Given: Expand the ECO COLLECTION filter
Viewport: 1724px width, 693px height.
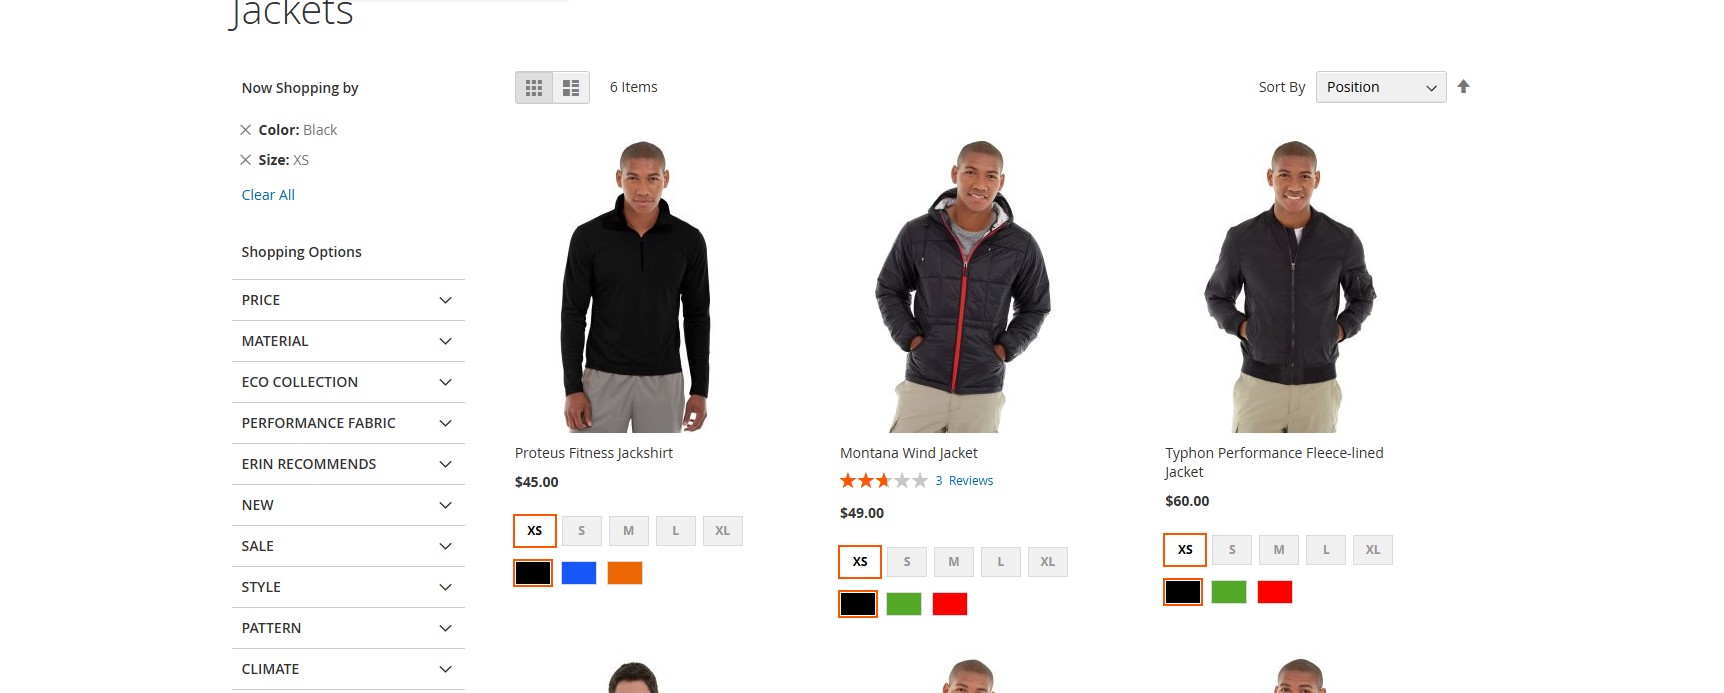Looking at the screenshot, I should pyautogui.click(x=348, y=382).
